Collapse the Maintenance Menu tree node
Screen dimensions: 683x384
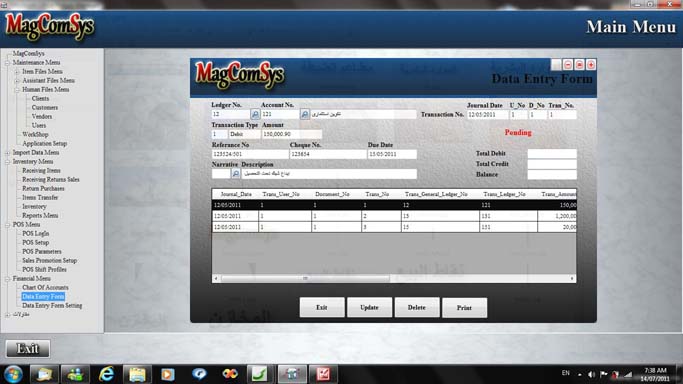(7, 63)
